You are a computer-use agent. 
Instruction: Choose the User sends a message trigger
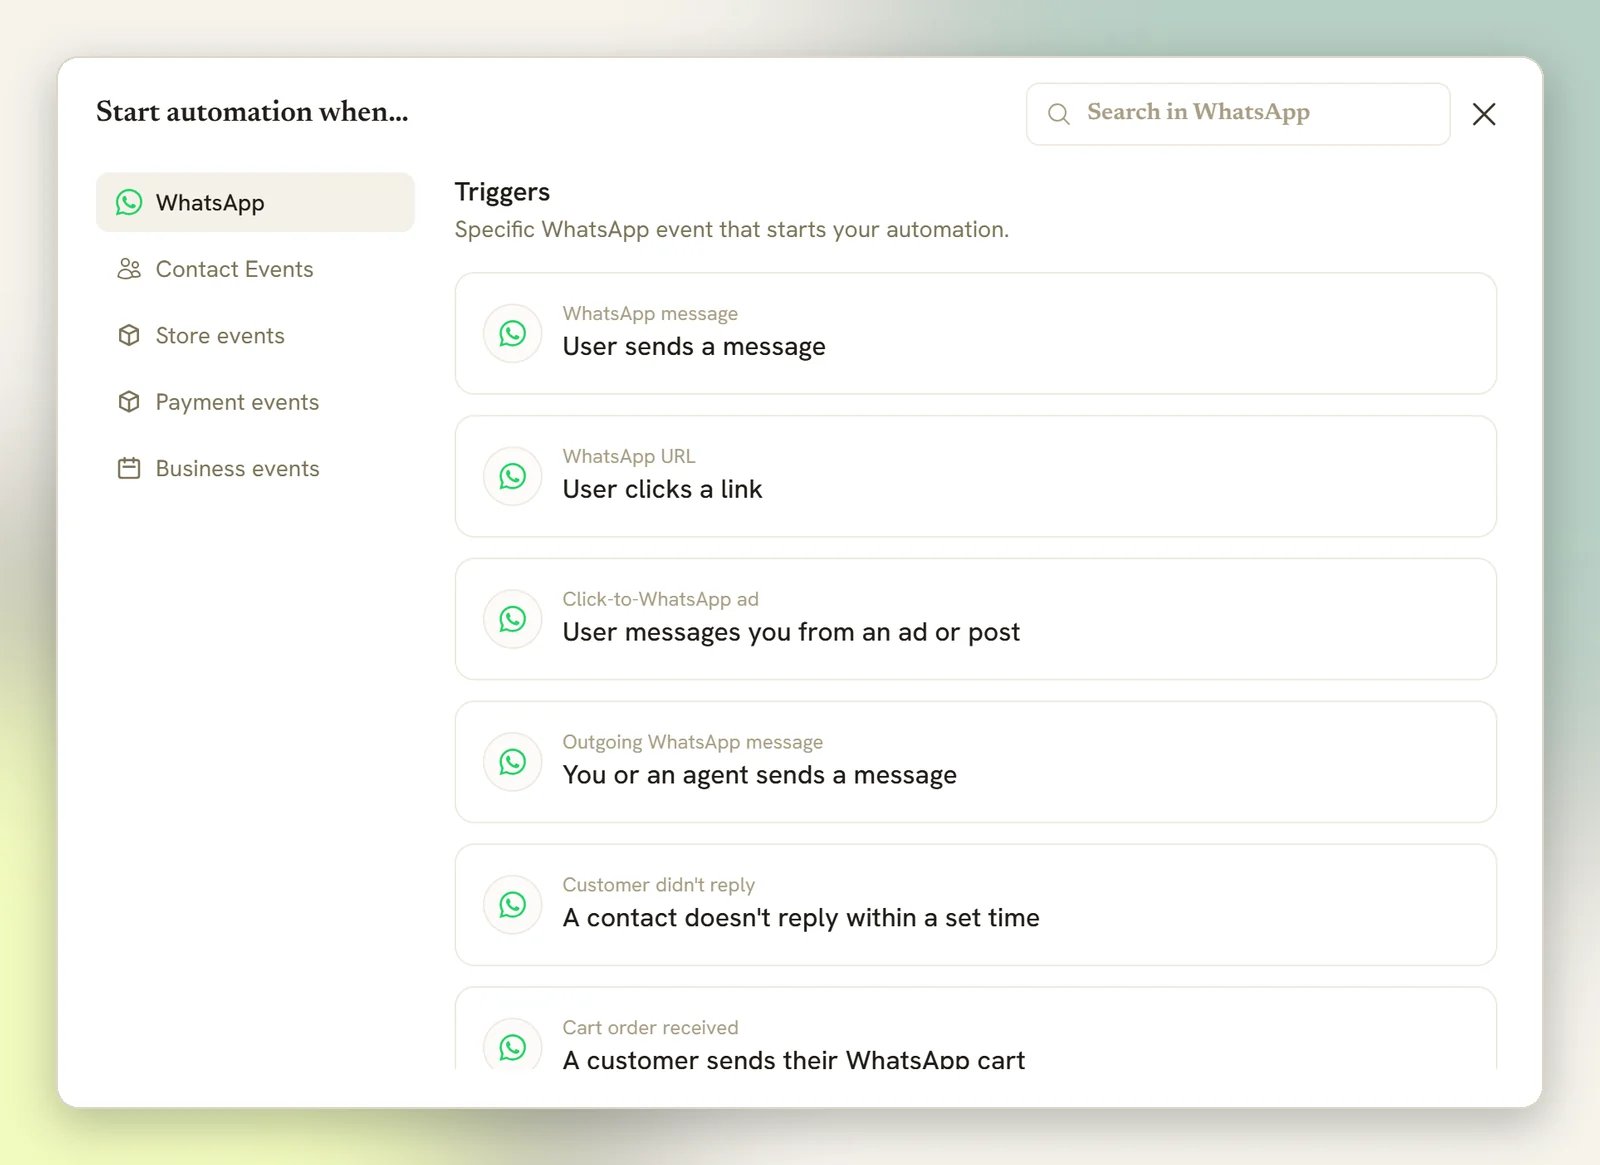click(x=976, y=333)
